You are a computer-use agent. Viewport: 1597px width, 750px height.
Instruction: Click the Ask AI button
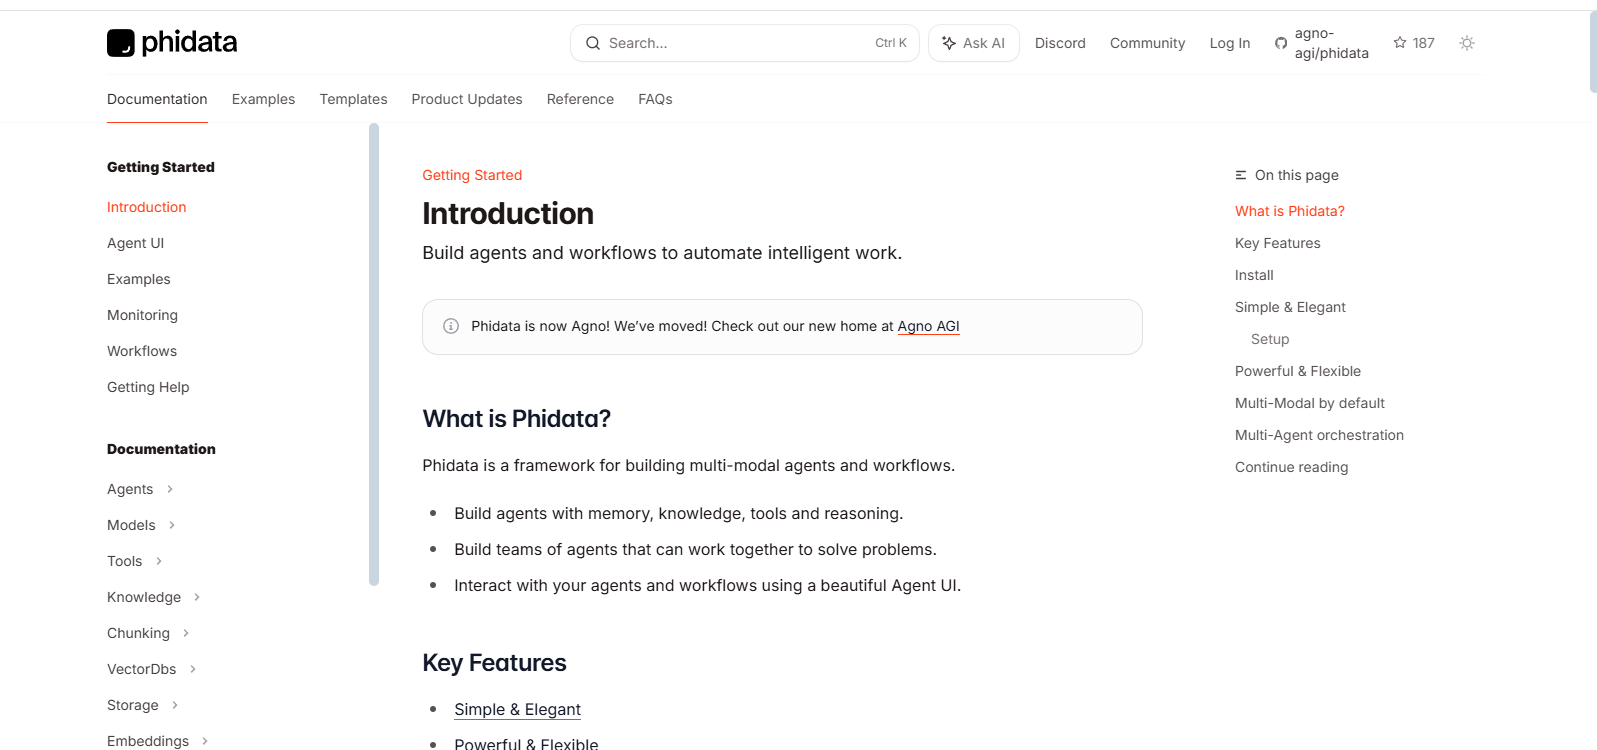974,43
